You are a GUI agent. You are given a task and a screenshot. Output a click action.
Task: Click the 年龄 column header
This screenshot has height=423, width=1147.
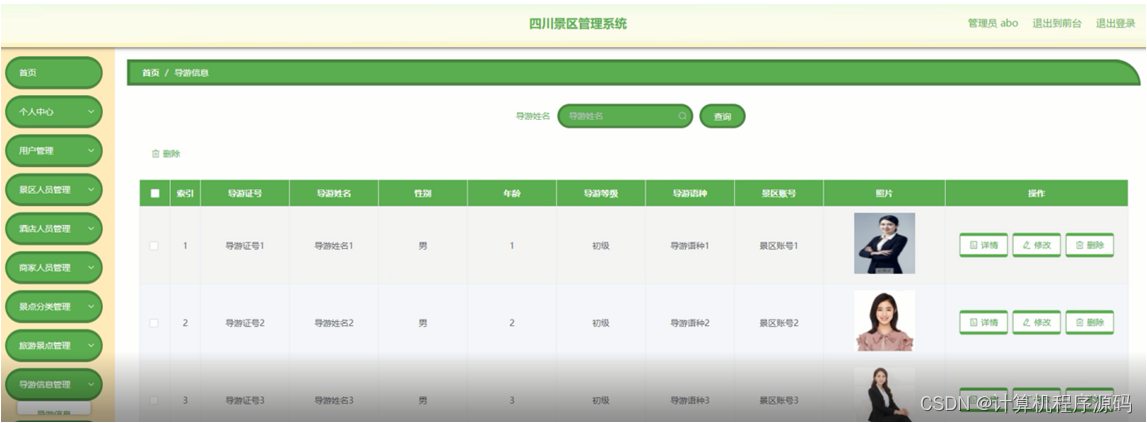512,194
